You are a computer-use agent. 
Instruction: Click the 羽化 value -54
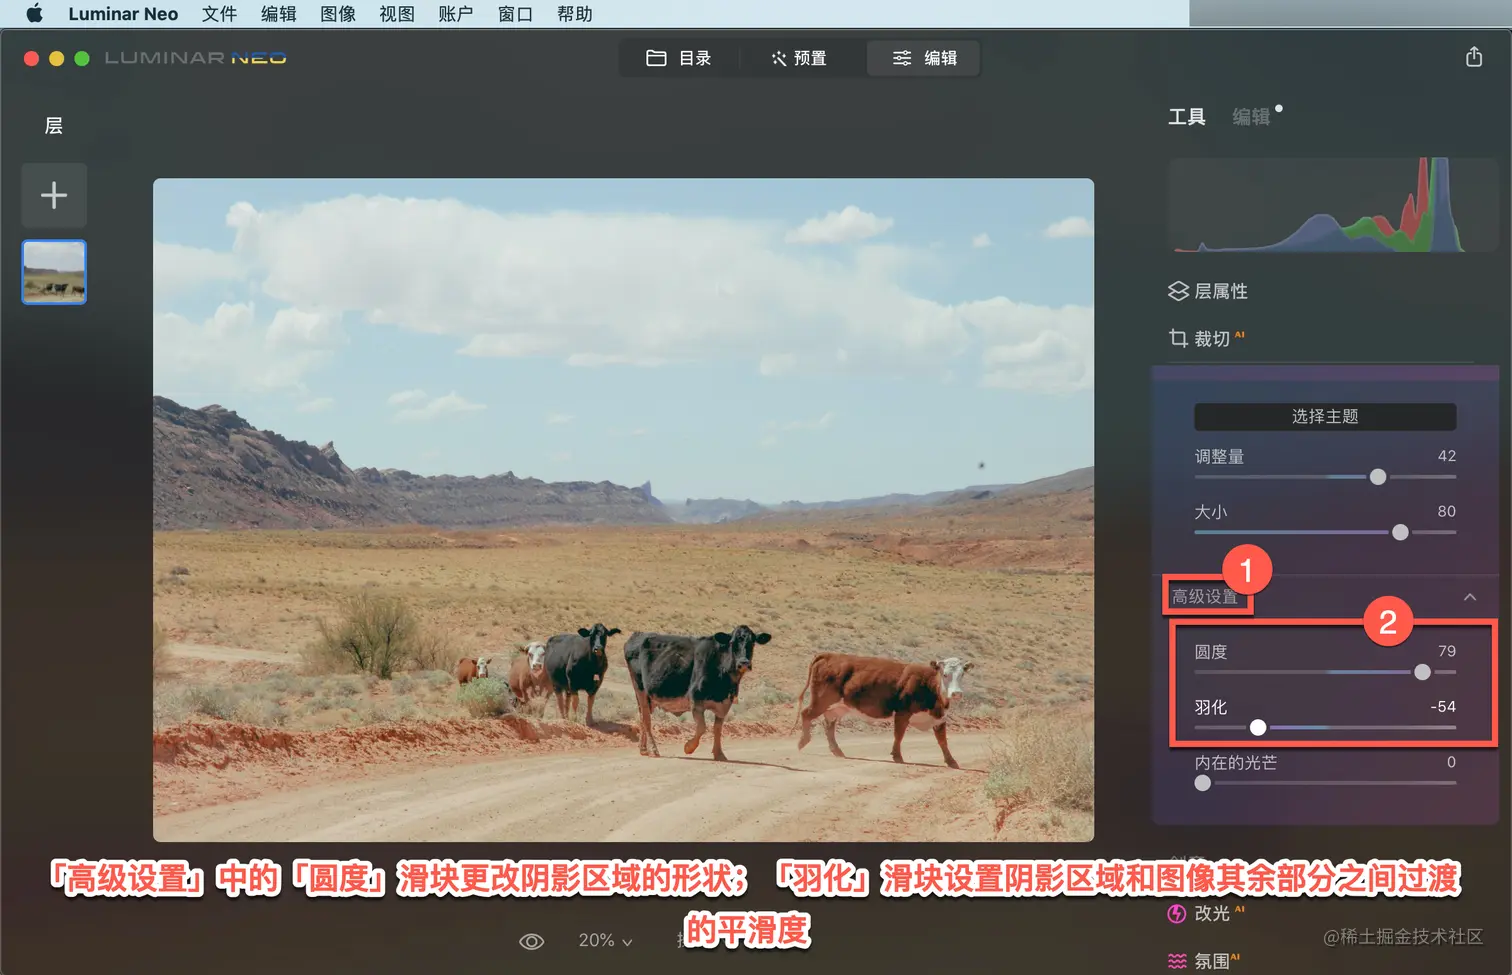1443,706
